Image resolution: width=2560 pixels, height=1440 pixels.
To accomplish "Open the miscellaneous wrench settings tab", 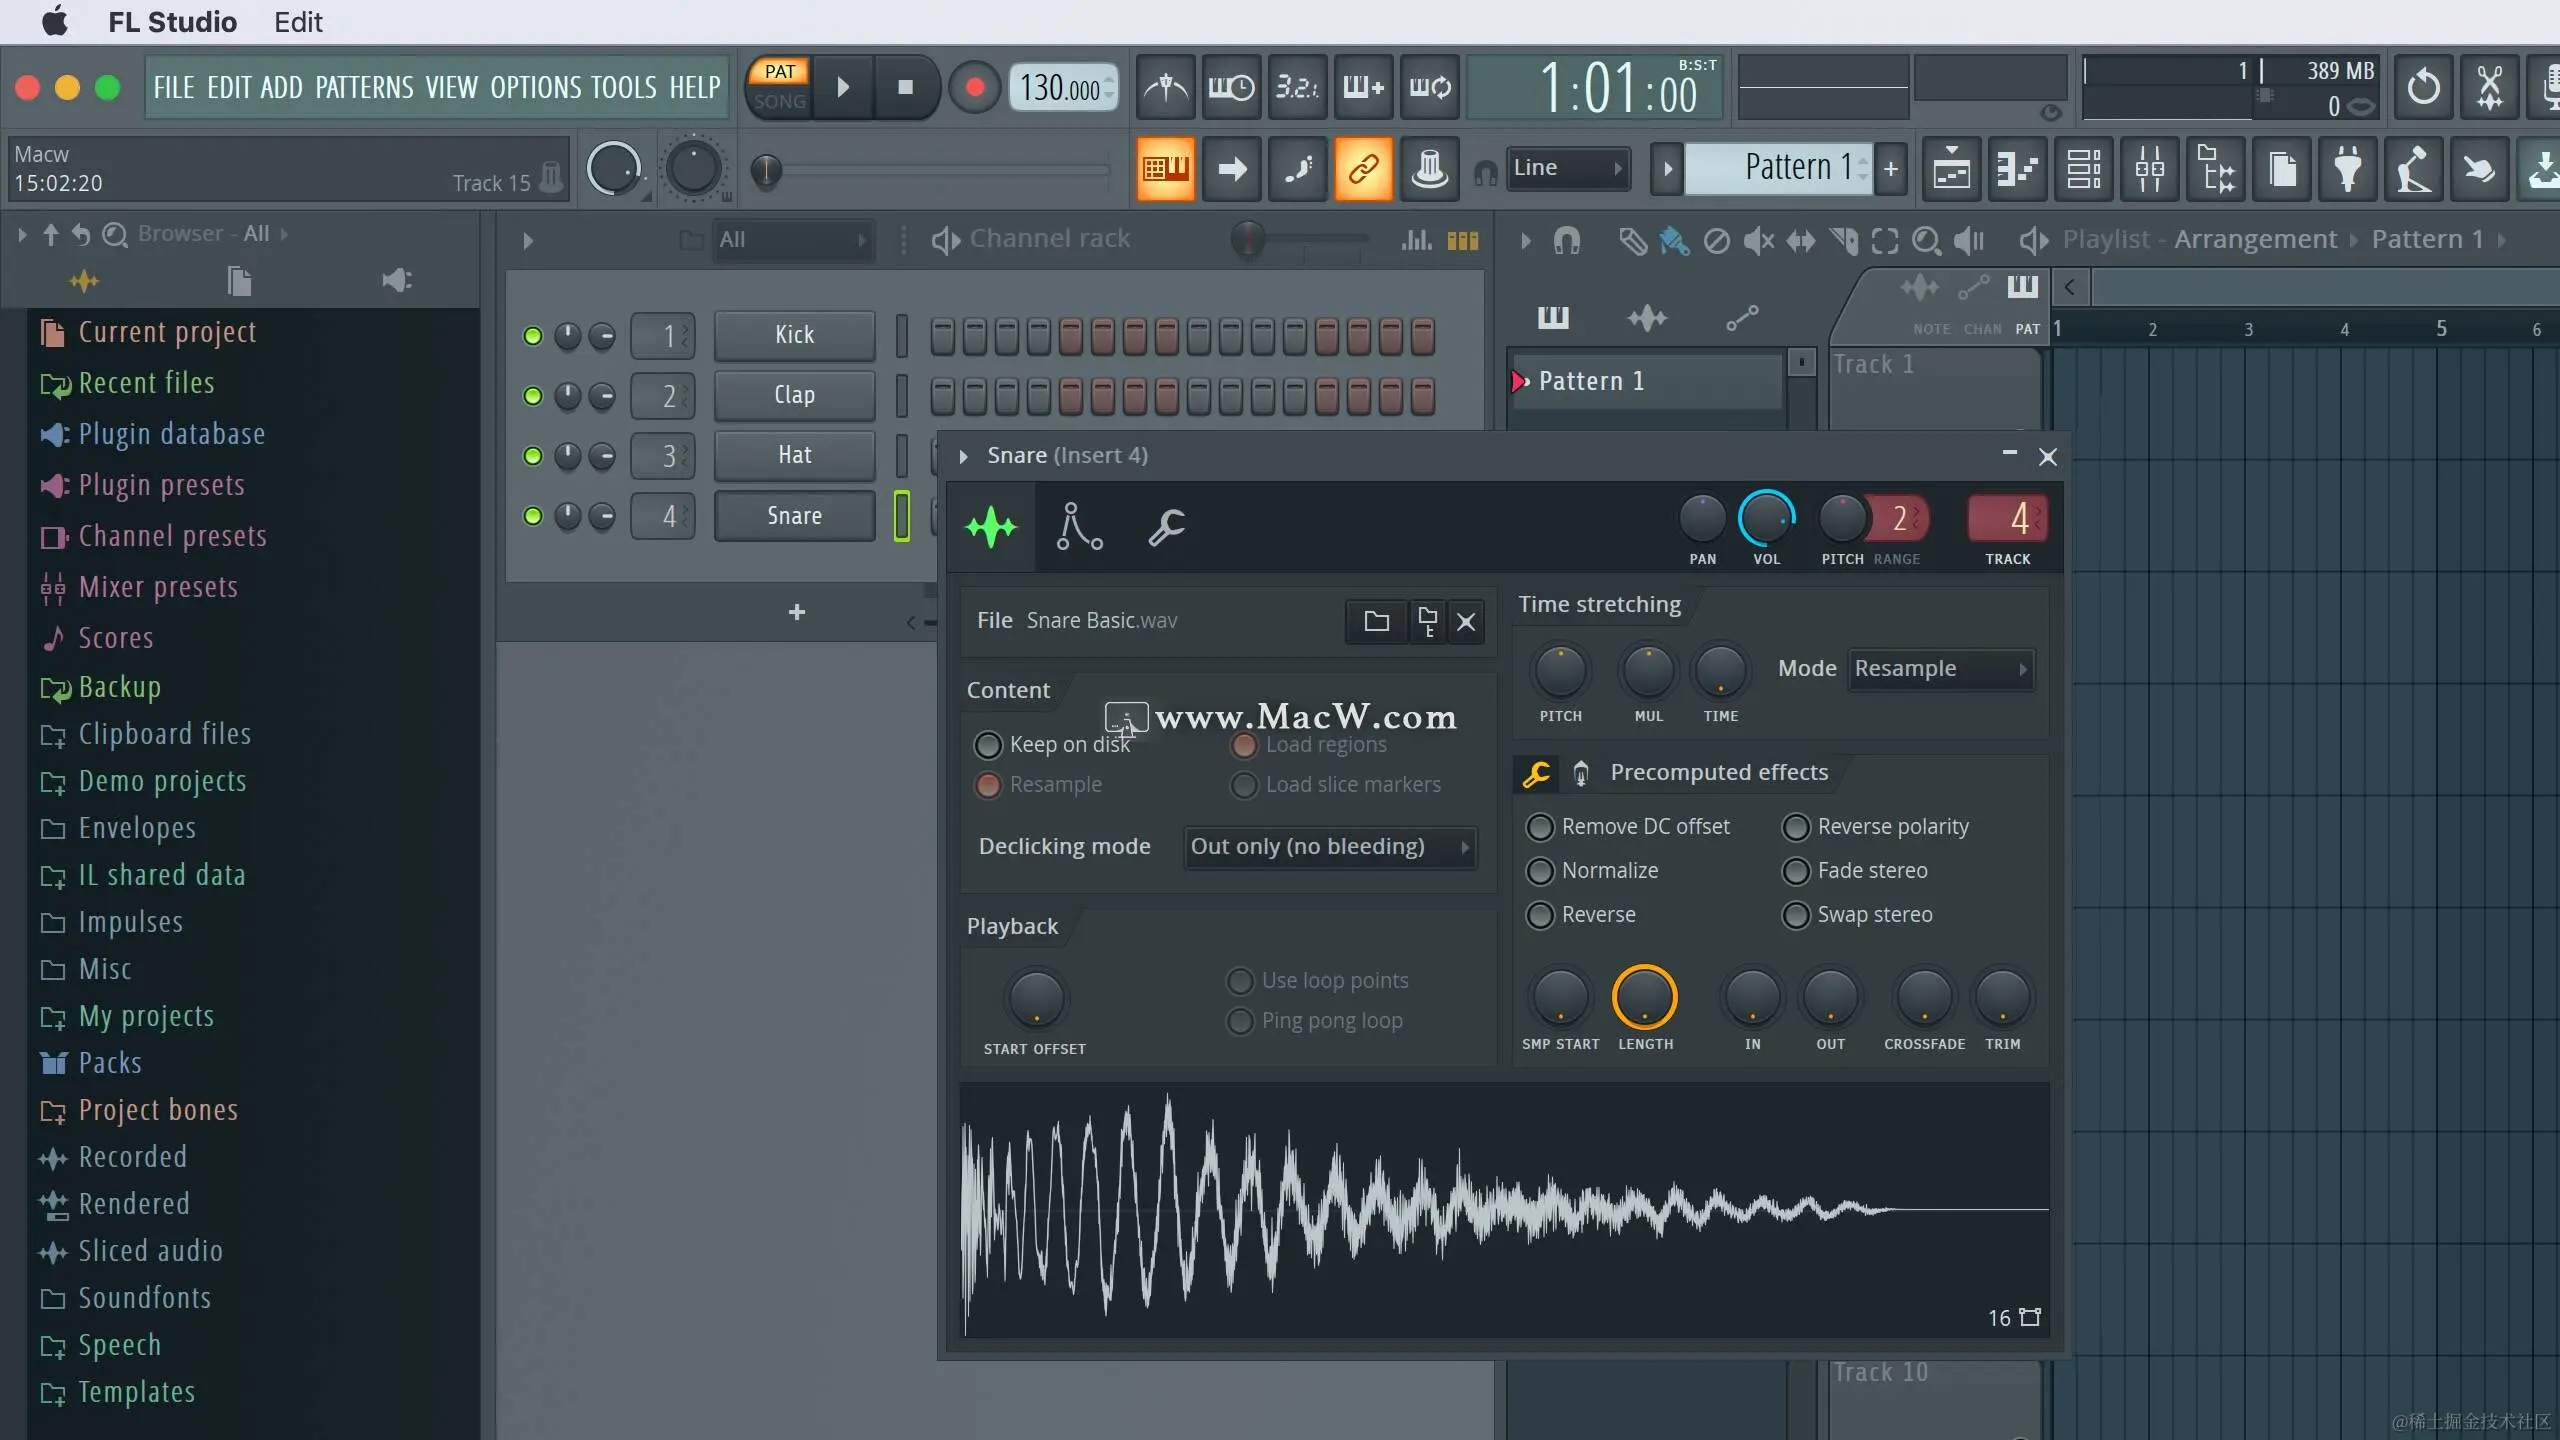I will pyautogui.click(x=1166, y=527).
